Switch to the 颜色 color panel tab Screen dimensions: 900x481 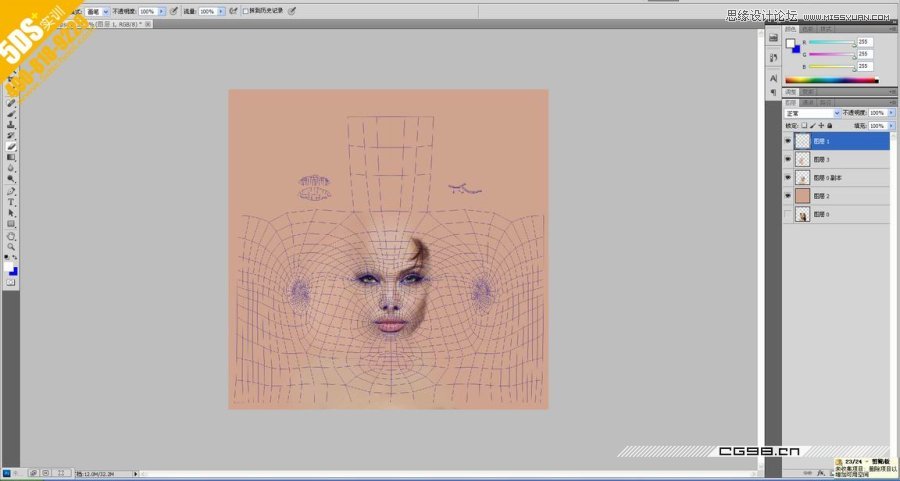pyautogui.click(x=790, y=30)
